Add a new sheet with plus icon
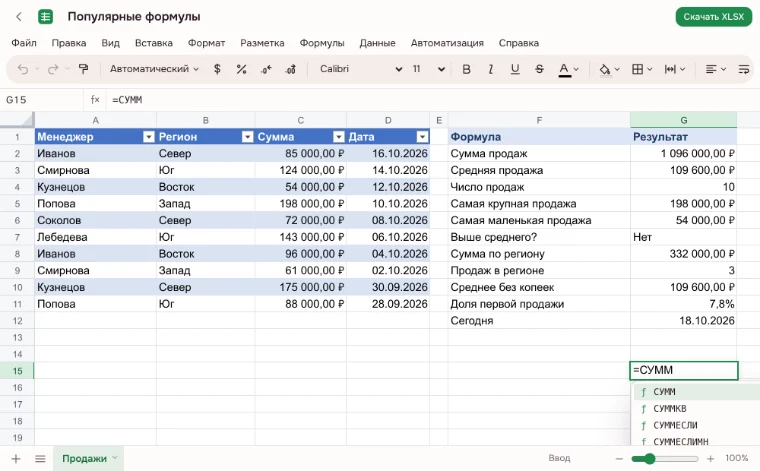 click(16, 458)
